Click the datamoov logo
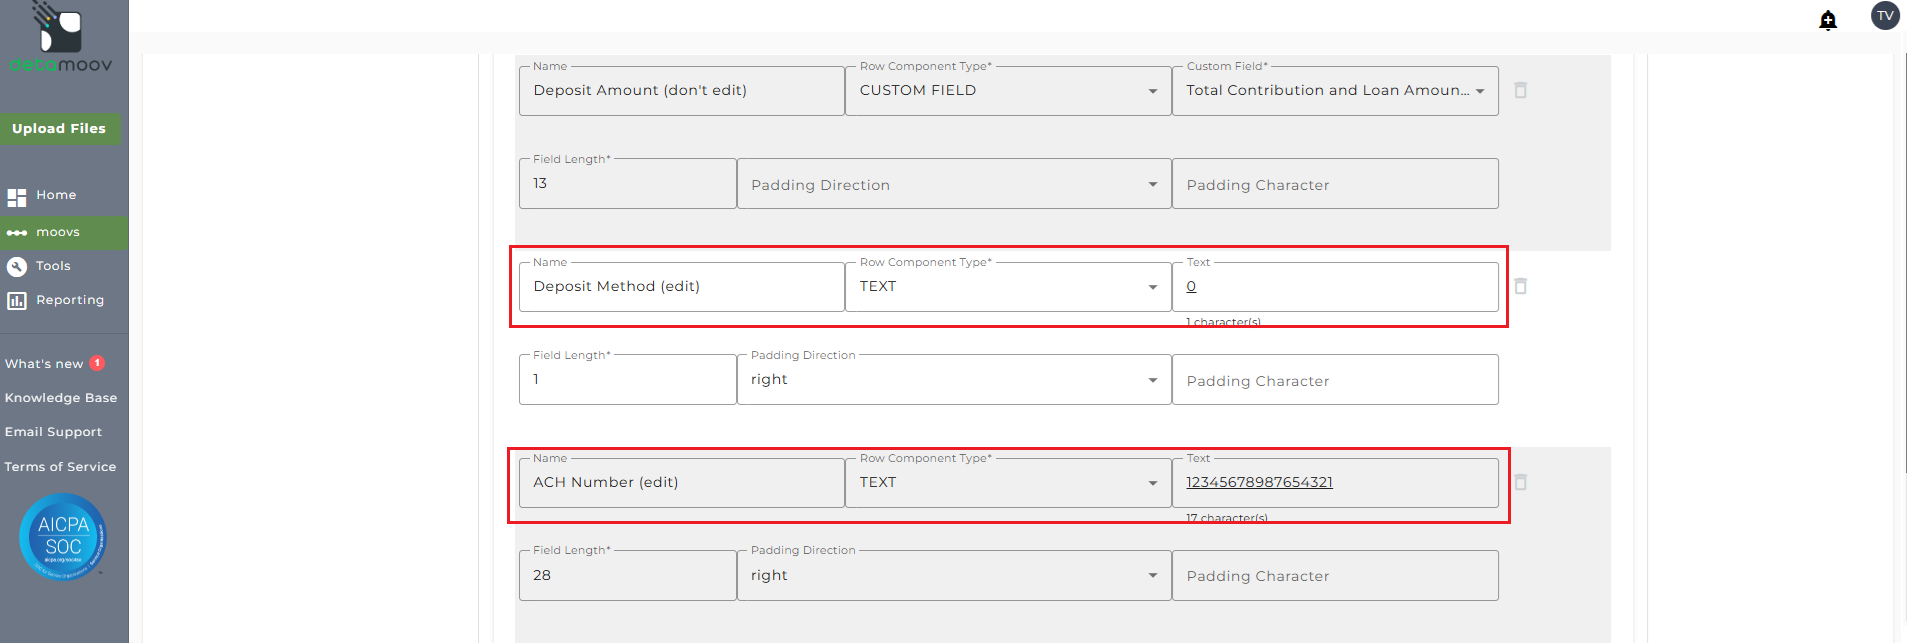The height and width of the screenshot is (643, 1907). click(61, 40)
